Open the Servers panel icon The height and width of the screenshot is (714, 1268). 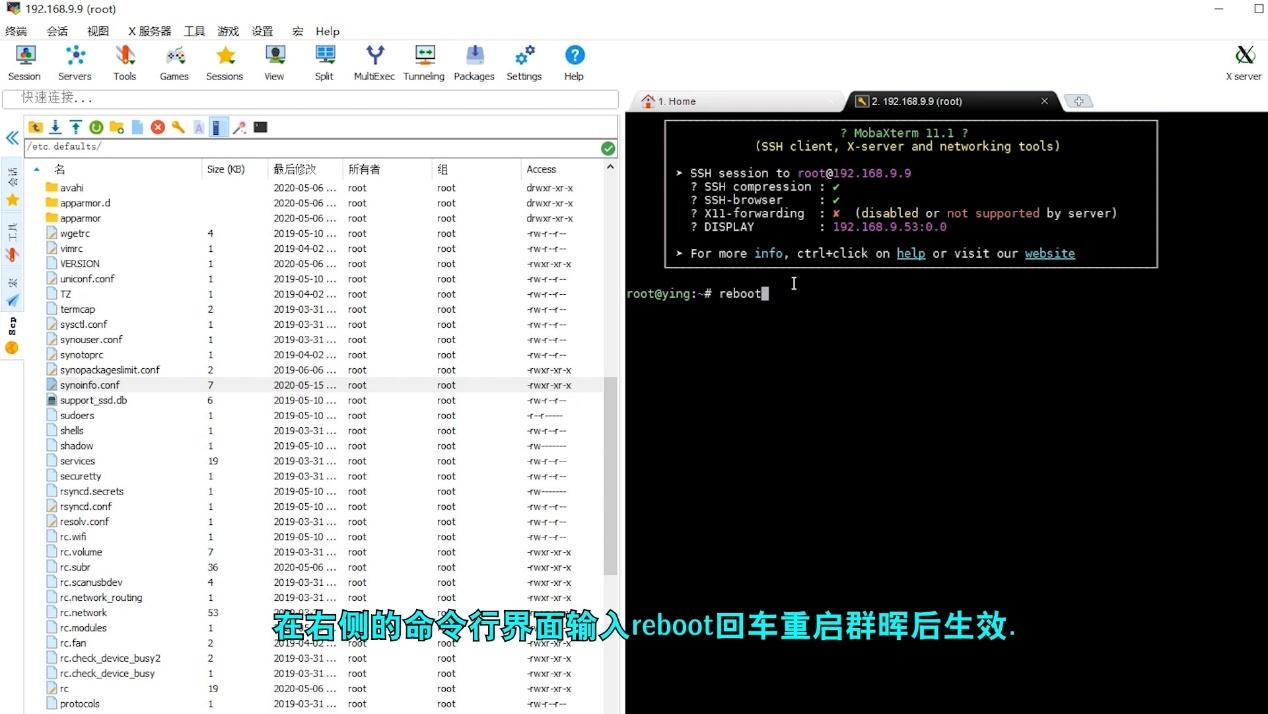(74, 60)
